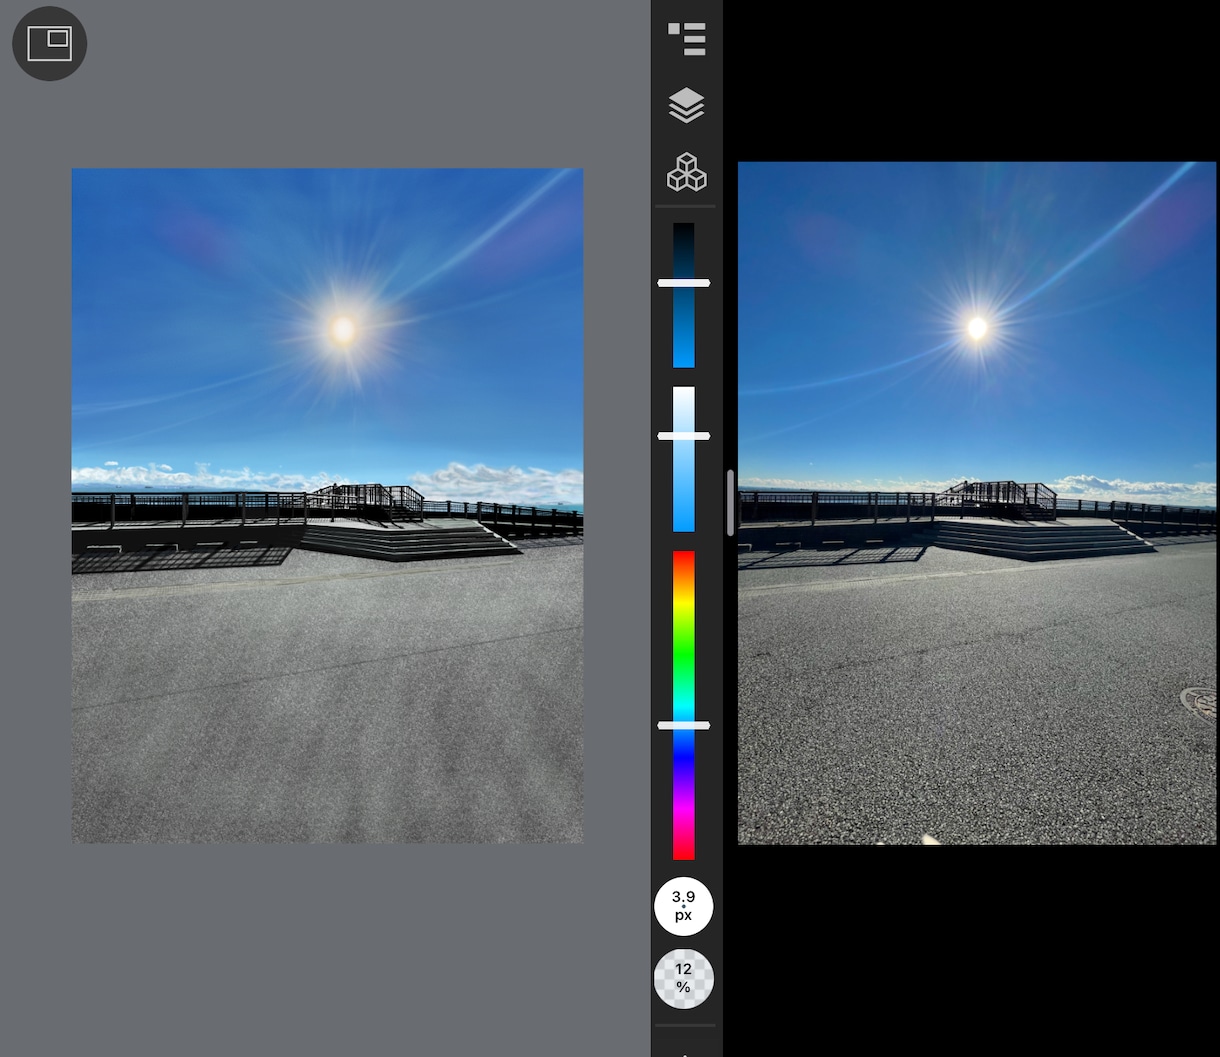Click the handle on white-to-blue slider
The image size is (1220, 1057).
point(683,436)
